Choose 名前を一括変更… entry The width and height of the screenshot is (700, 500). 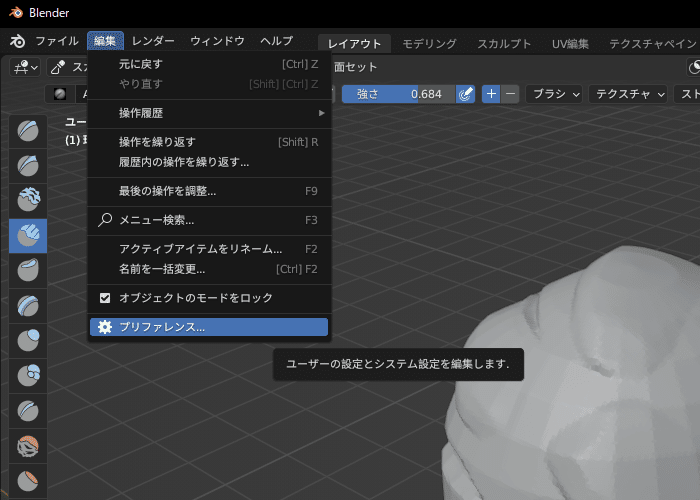pos(209,269)
